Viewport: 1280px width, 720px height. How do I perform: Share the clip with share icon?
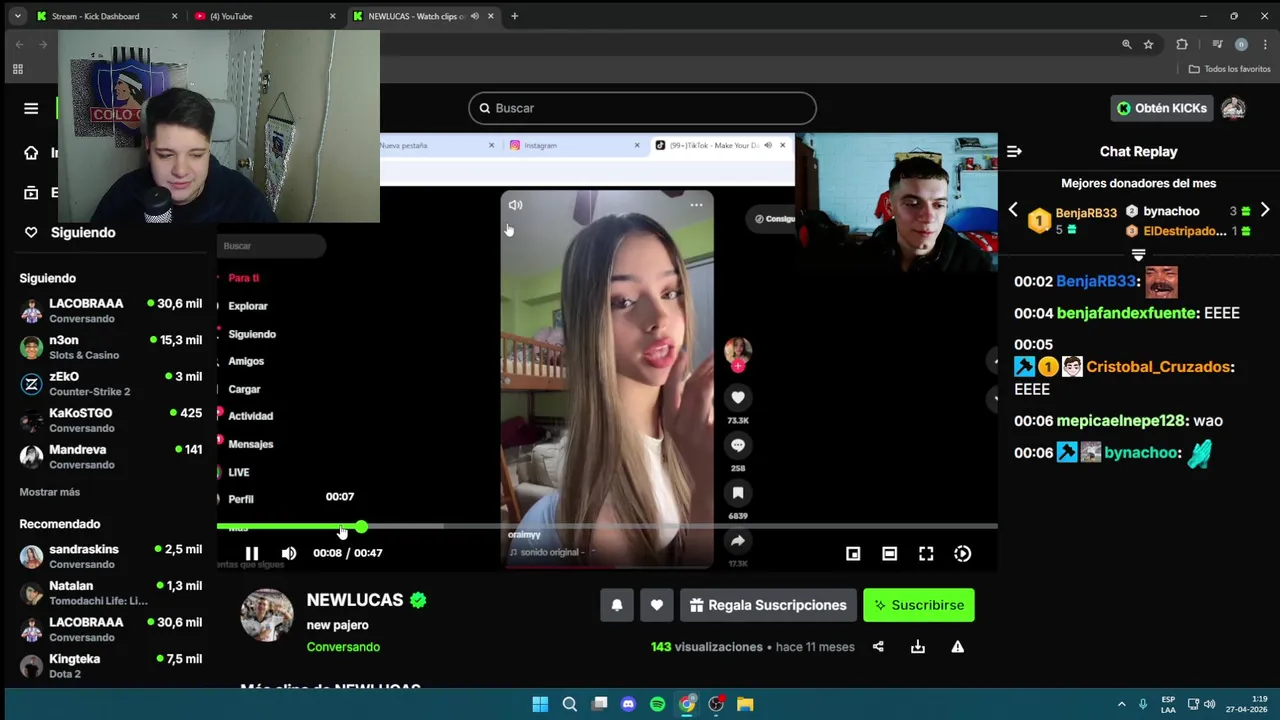(x=878, y=647)
